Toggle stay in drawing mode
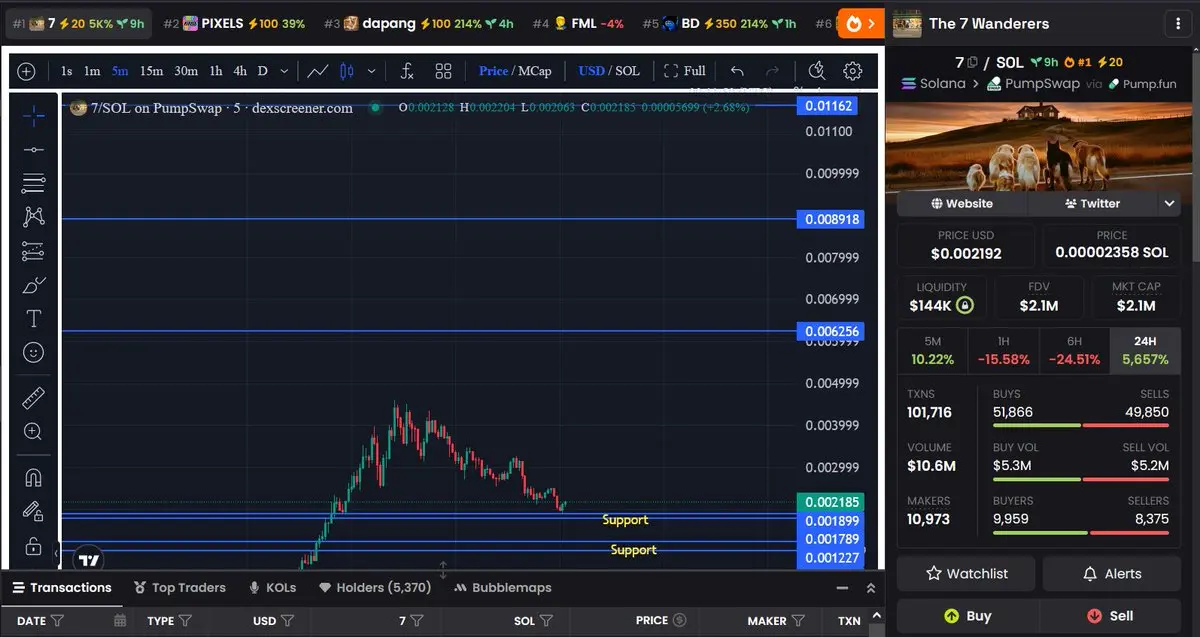The image size is (1200, 637). tap(33, 512)
